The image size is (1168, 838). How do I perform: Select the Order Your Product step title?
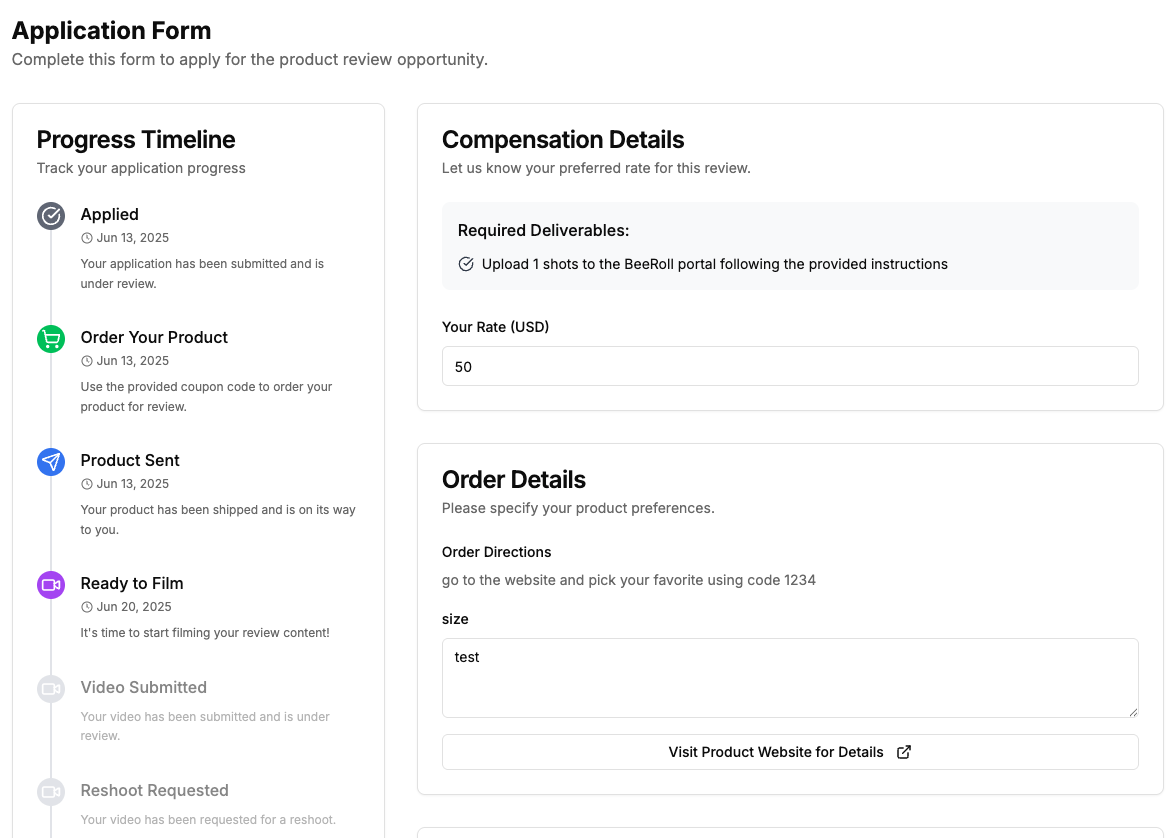(x=154, y=337)
